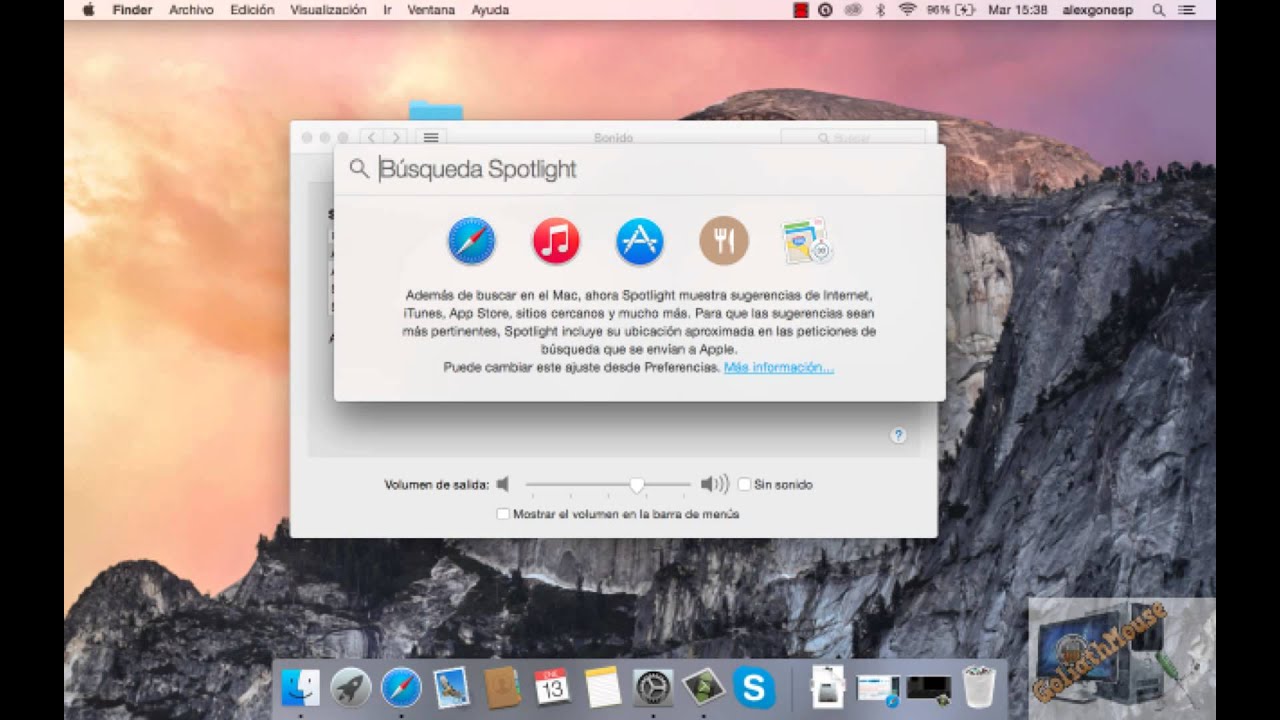This screenshot has height=720, width=1280.
Task: Click the Buscar field in Sonido window
Action: tap(853, 137)
